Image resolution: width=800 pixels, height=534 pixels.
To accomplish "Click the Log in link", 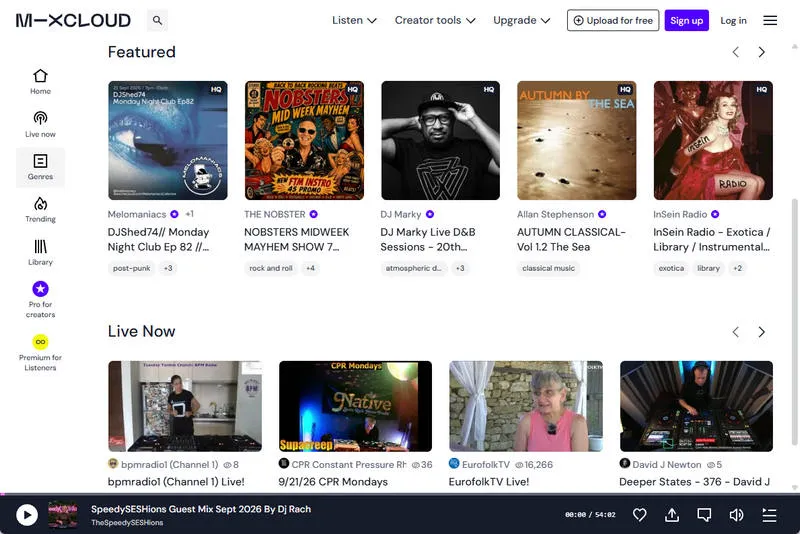I will point(733,20).
